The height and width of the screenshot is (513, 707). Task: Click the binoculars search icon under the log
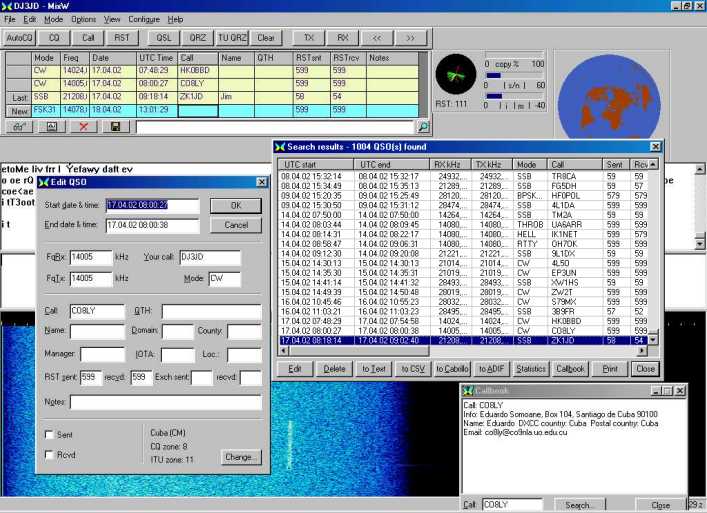19,127
